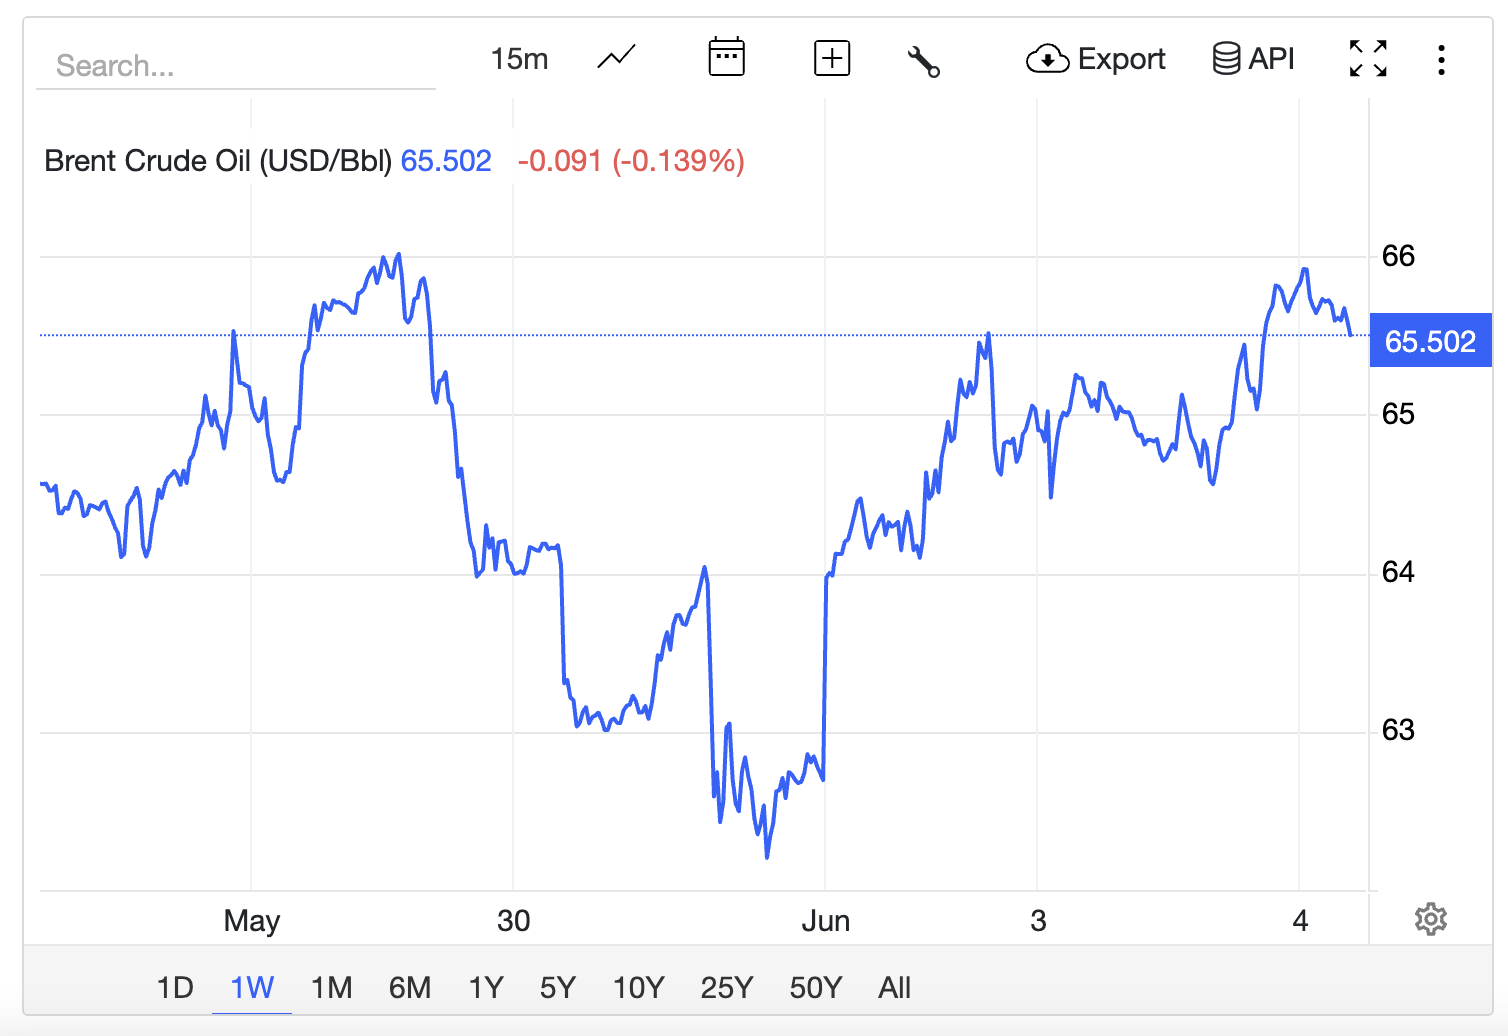Select the All time range
This screenshot has width=1508, height=1036.
895,988
